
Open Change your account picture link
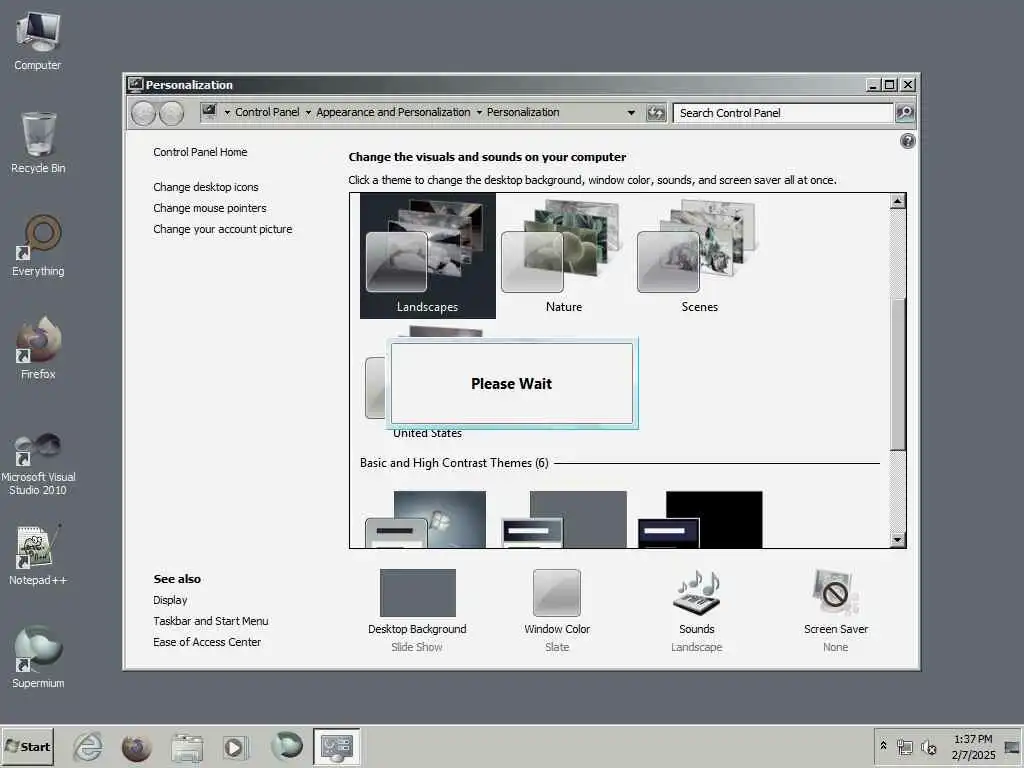[223, 229]
